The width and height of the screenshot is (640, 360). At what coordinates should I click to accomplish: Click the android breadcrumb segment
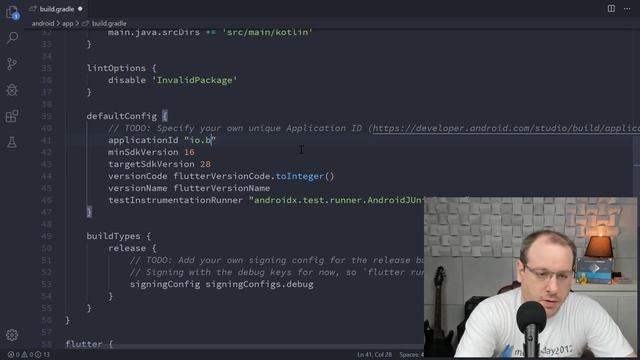(x=43, y=24)
